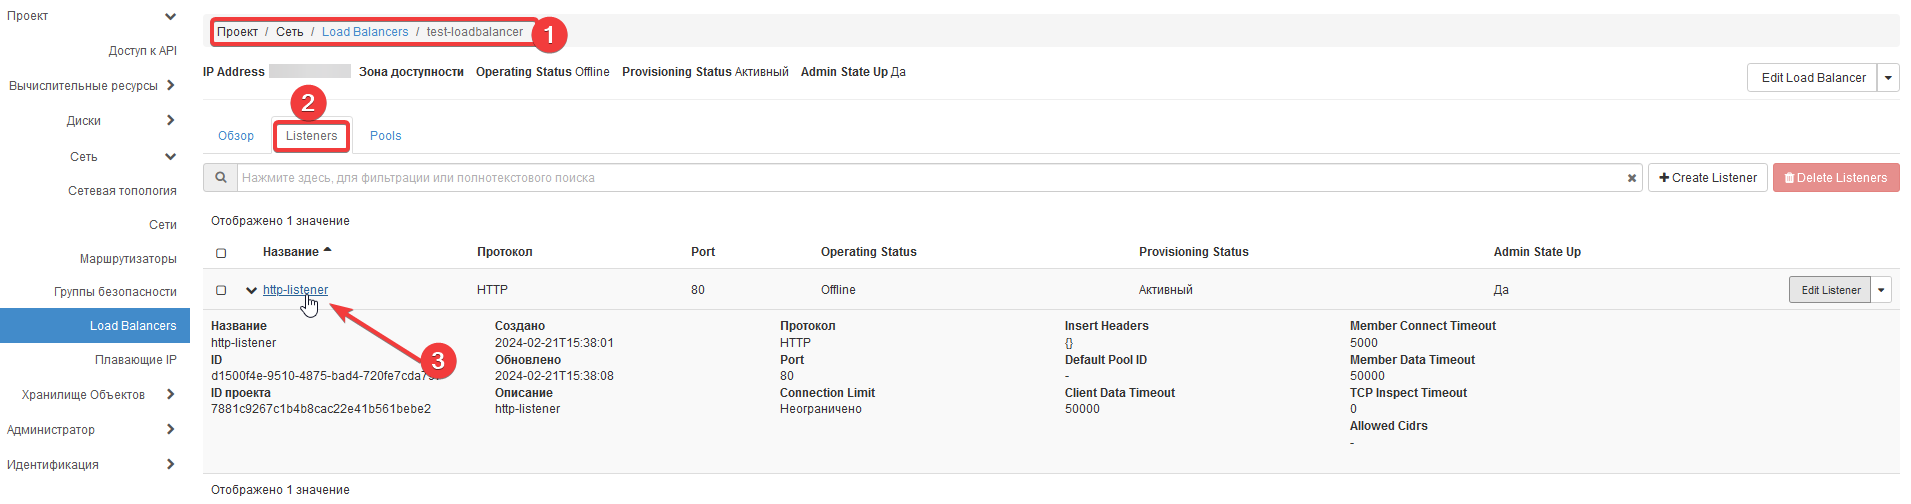The height and width of the screenshot is (504, 1911).
Task: Switch to the Обзор tab
Action: coord(236,136)
